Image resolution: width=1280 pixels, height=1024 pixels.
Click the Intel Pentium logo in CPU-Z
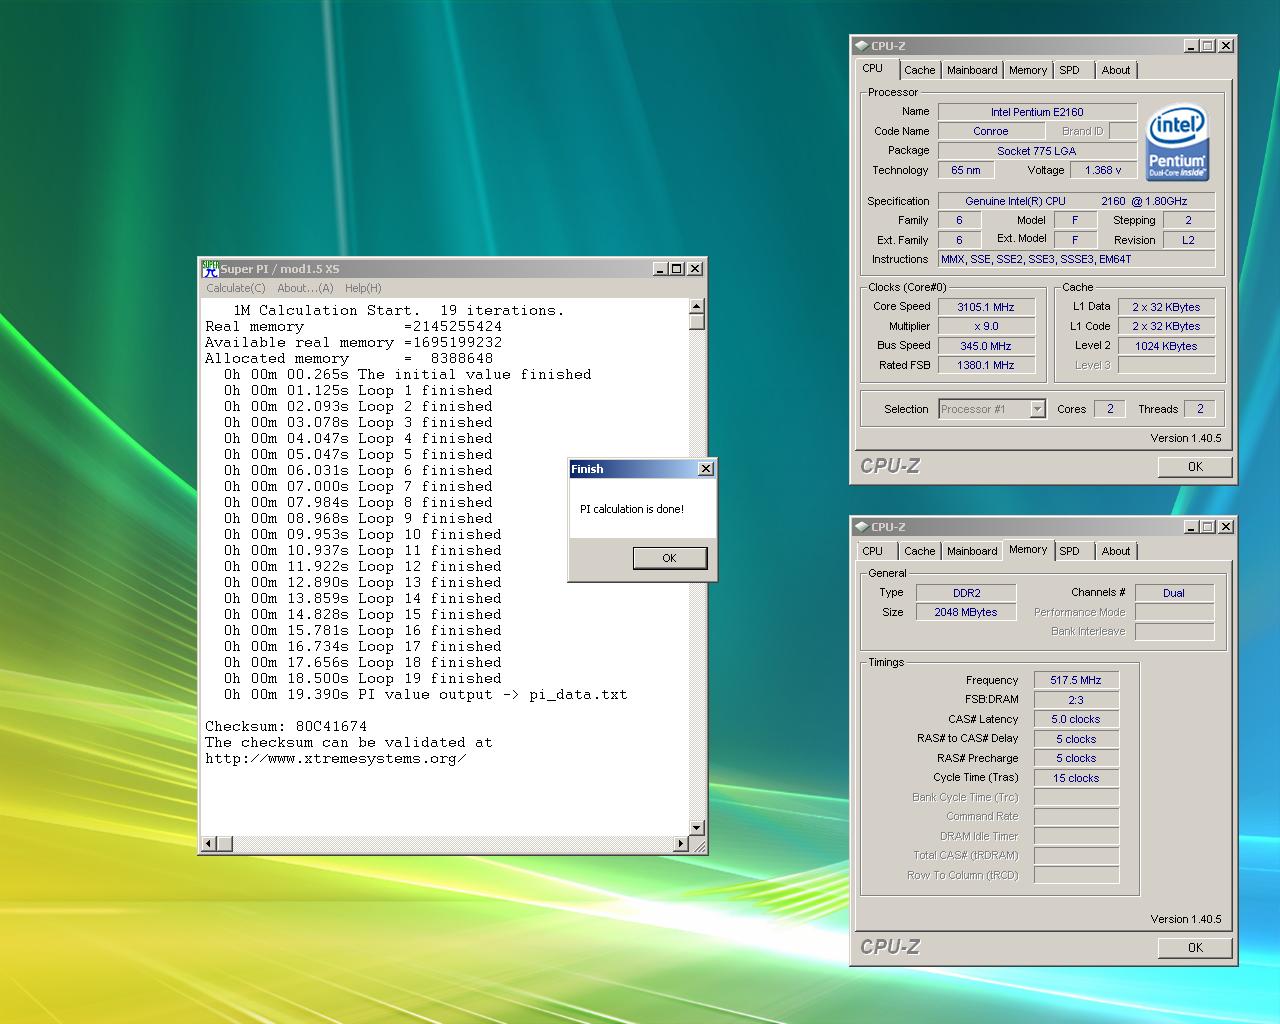click(x=1177, y=142)
